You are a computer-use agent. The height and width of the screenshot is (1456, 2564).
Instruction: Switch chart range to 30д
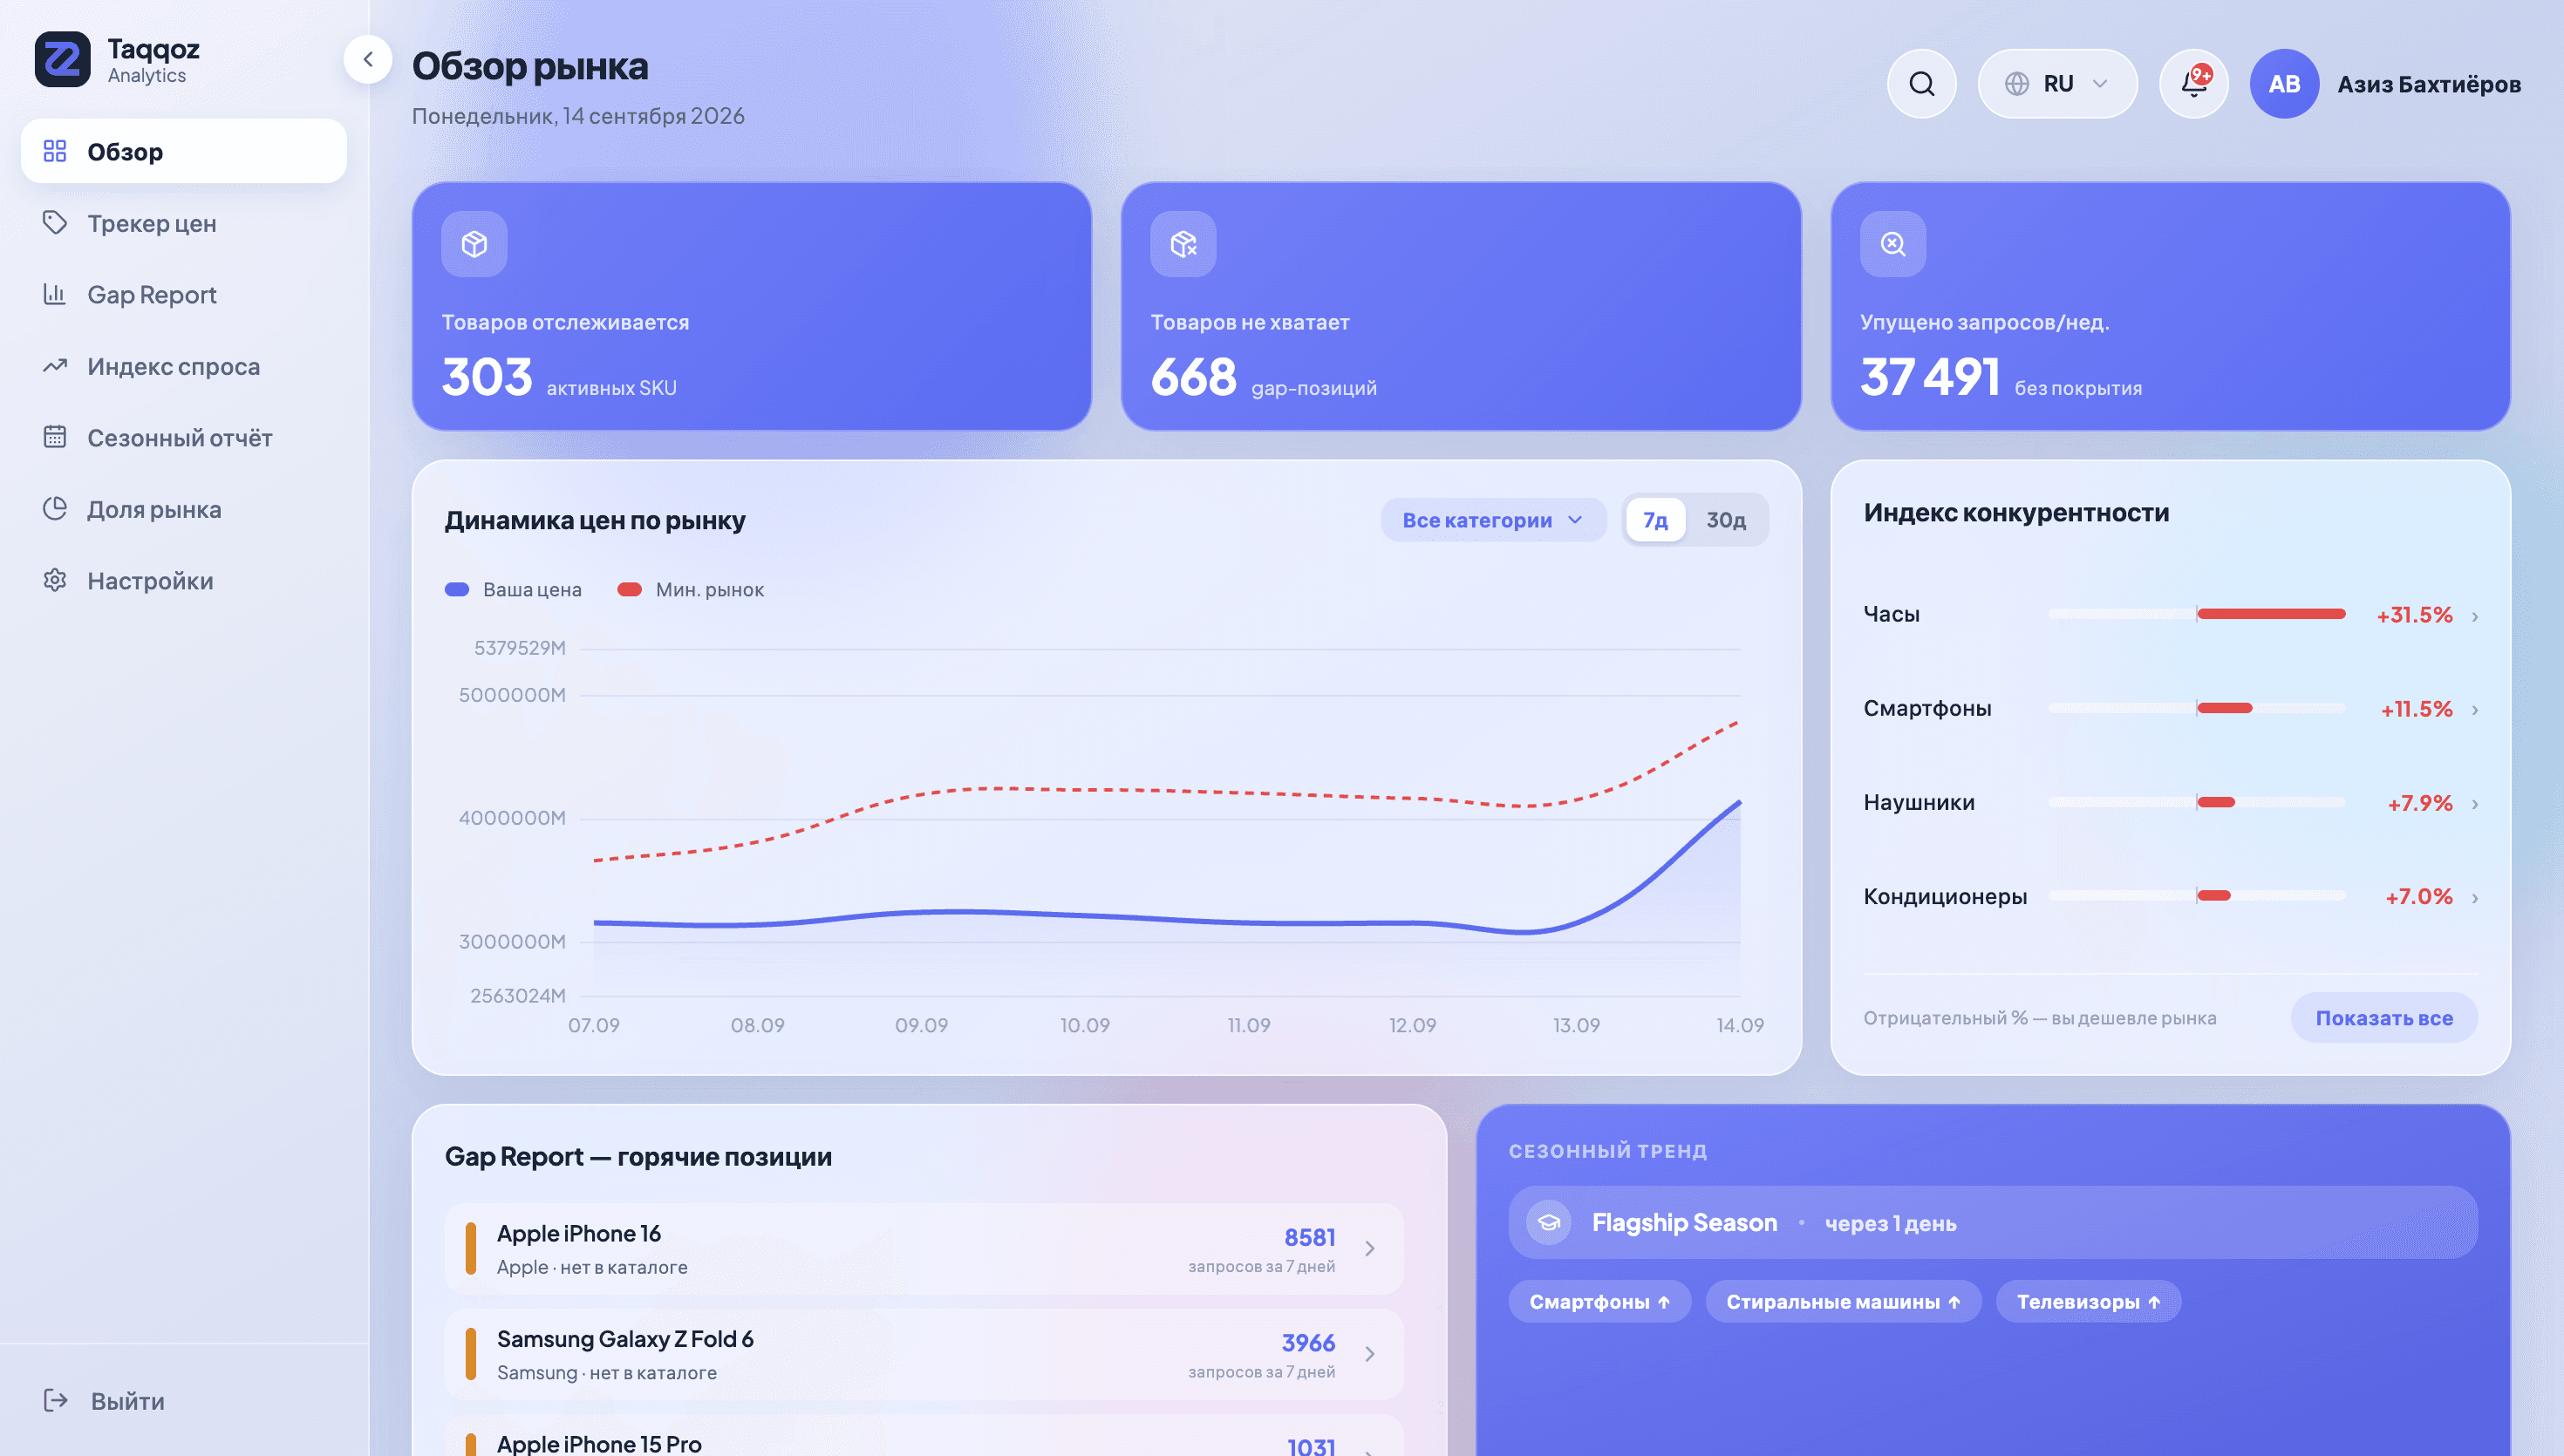click(x=1726, y=520)
